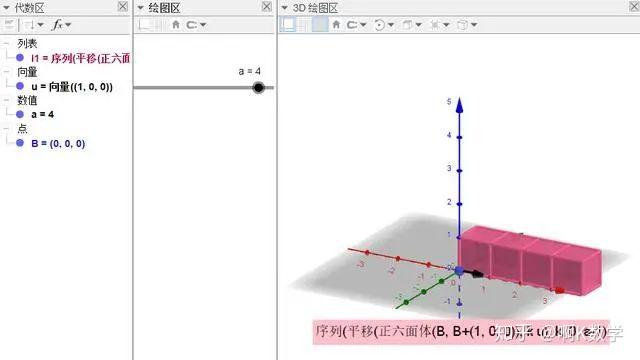Click home standard view in 3D toolbar
Image resolution: width=640 pixels, height=360 pixels.
coord(336,25)
